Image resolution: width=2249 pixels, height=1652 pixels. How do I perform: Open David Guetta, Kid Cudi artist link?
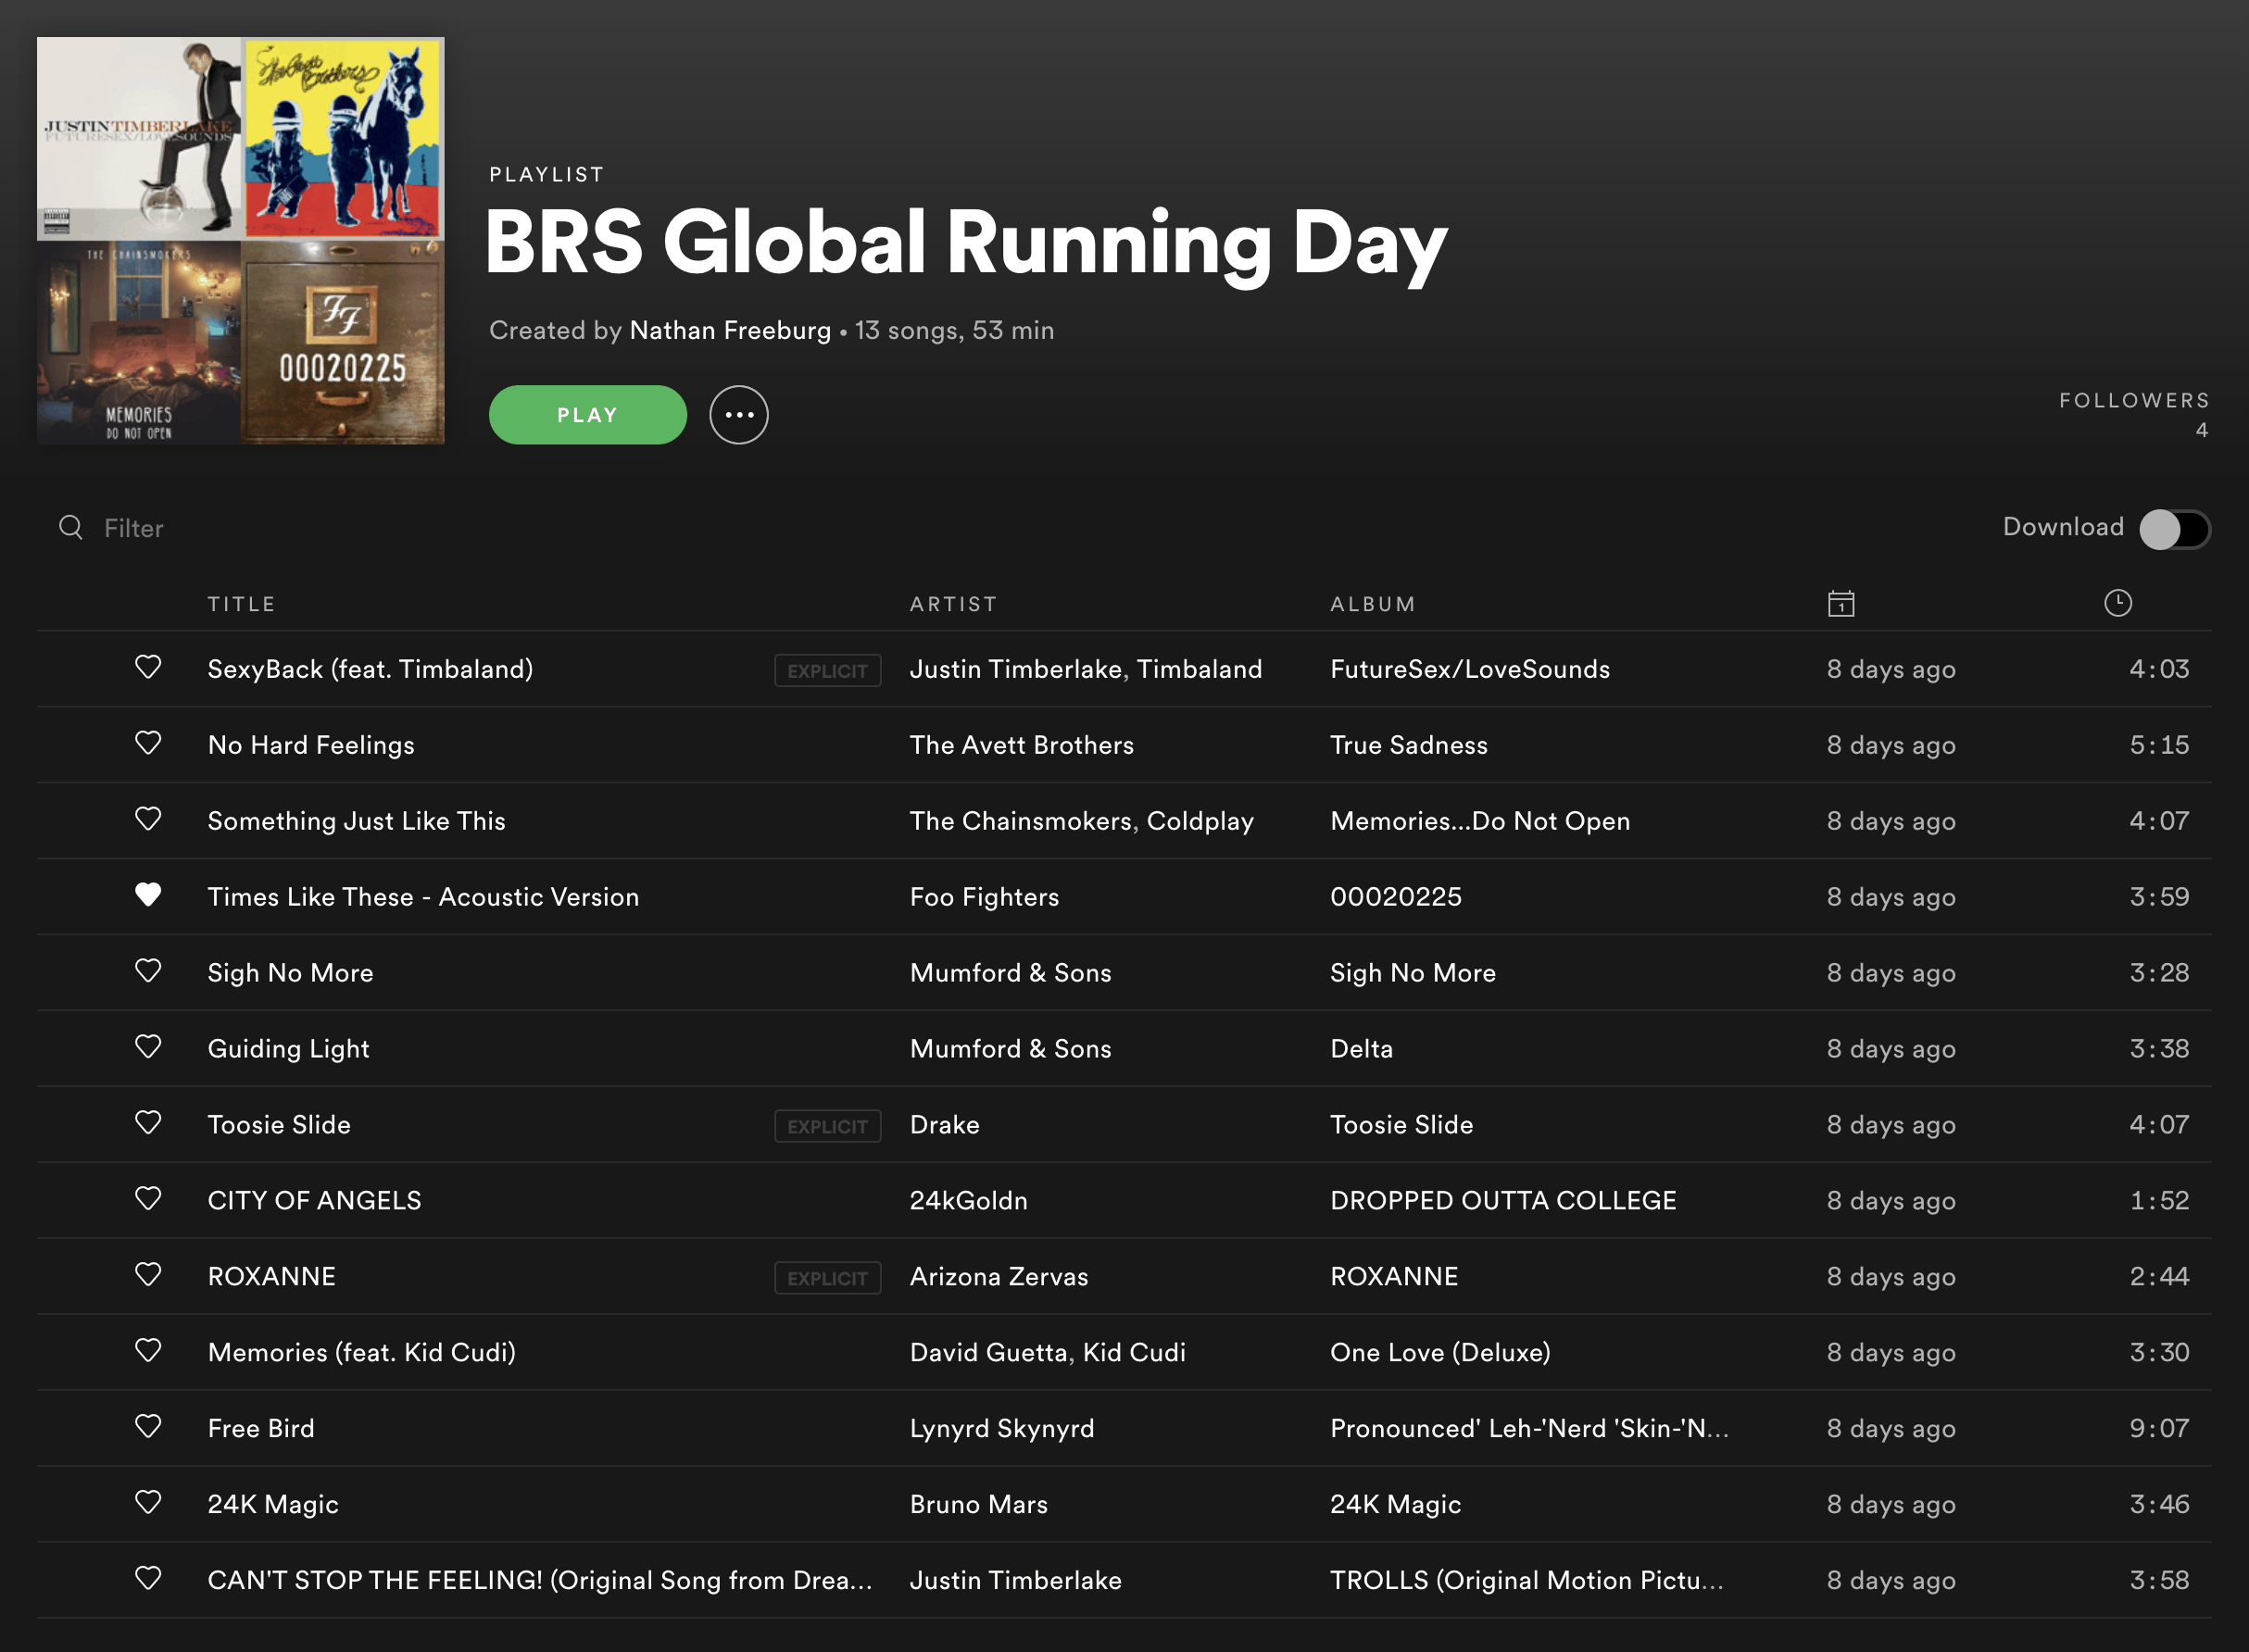point(1048,1353)
